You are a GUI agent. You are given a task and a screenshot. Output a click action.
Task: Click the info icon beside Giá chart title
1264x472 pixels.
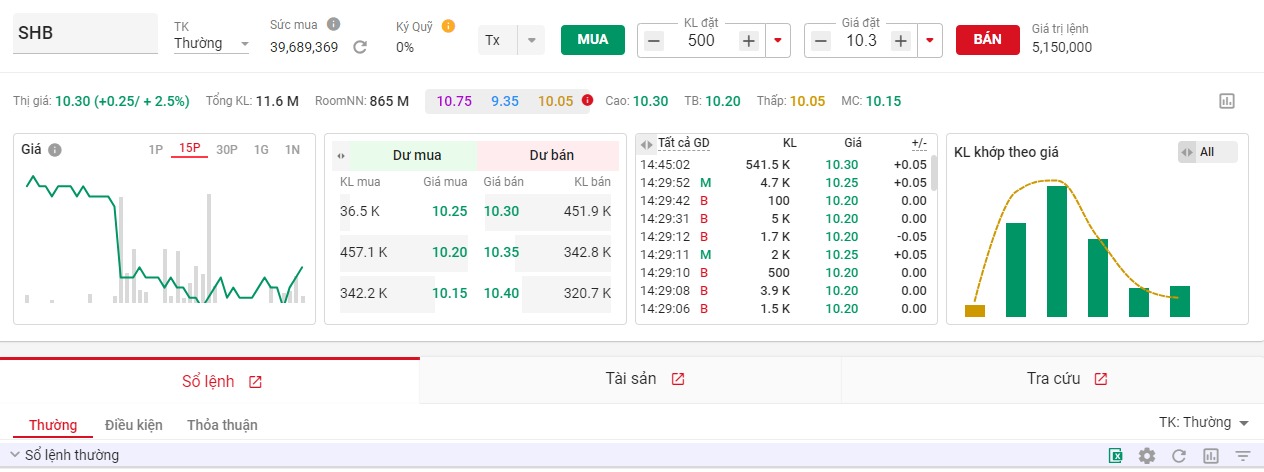click(55, 150)
